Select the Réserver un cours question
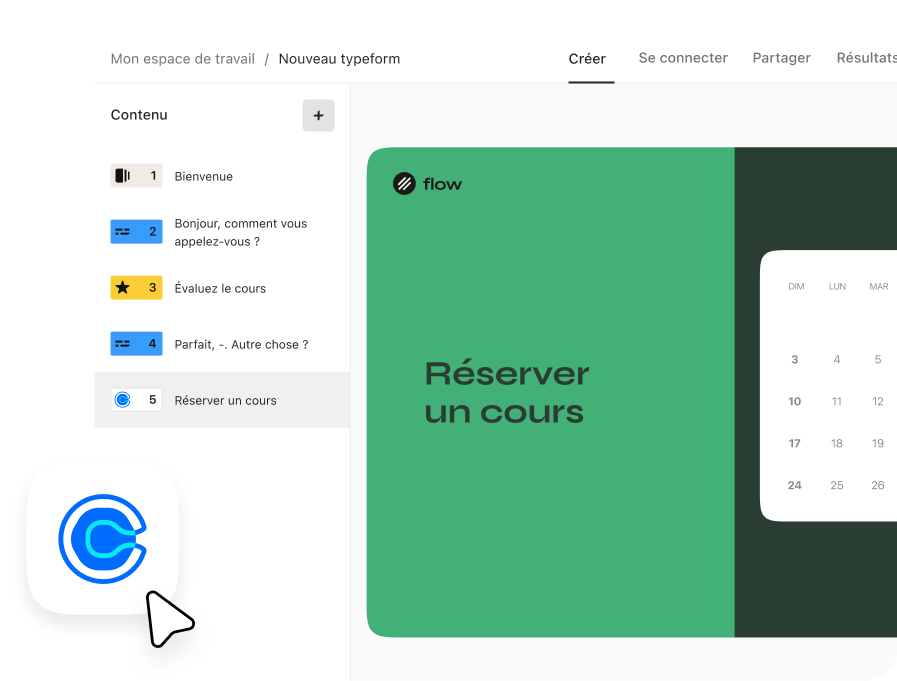897x681 pixels. (x=225, y=401)
